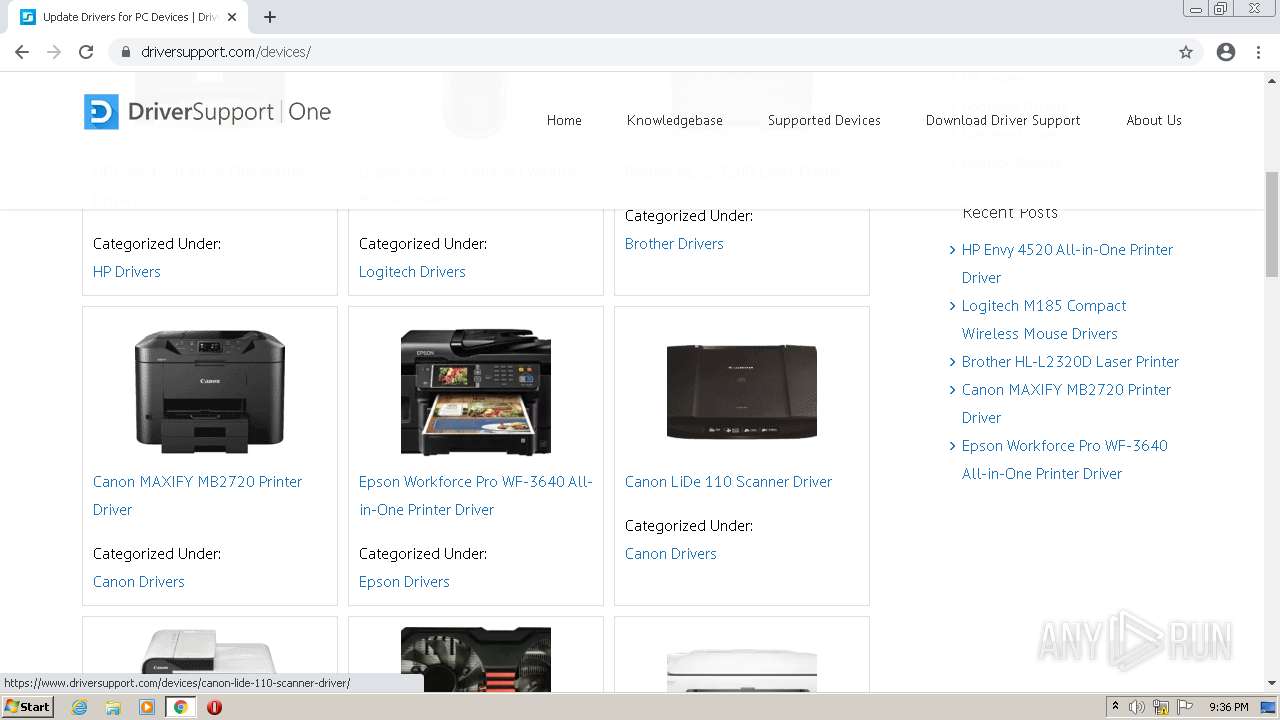Viewport: 1280px width, 720px height.
Task: Click the Canon MAXIFY MB2720 printer image
Action: click(210, 391)
